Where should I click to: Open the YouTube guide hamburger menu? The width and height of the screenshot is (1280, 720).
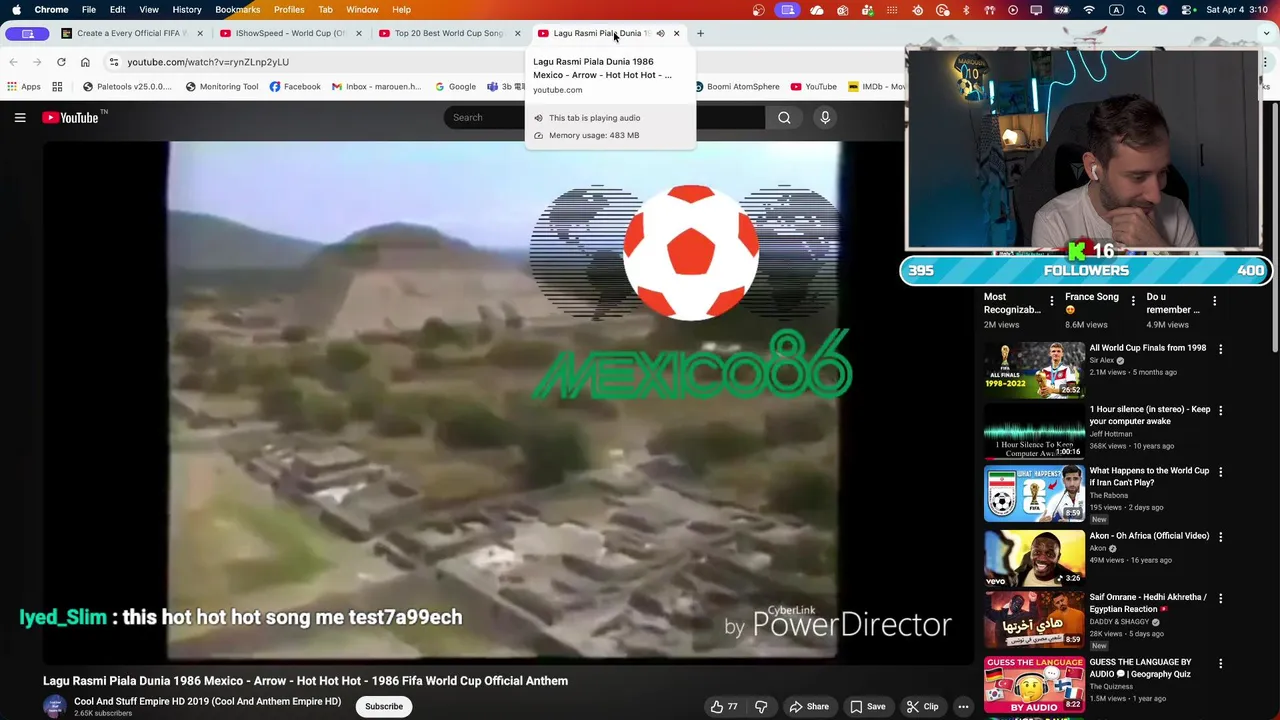pyautogui.click(x=20, y=118)
